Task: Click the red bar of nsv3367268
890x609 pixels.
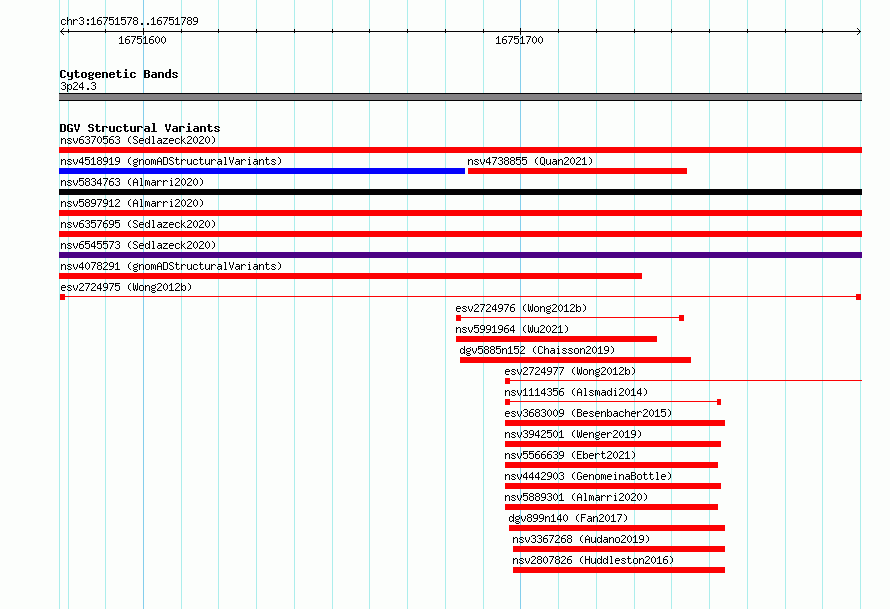Action: coord(619,549)
